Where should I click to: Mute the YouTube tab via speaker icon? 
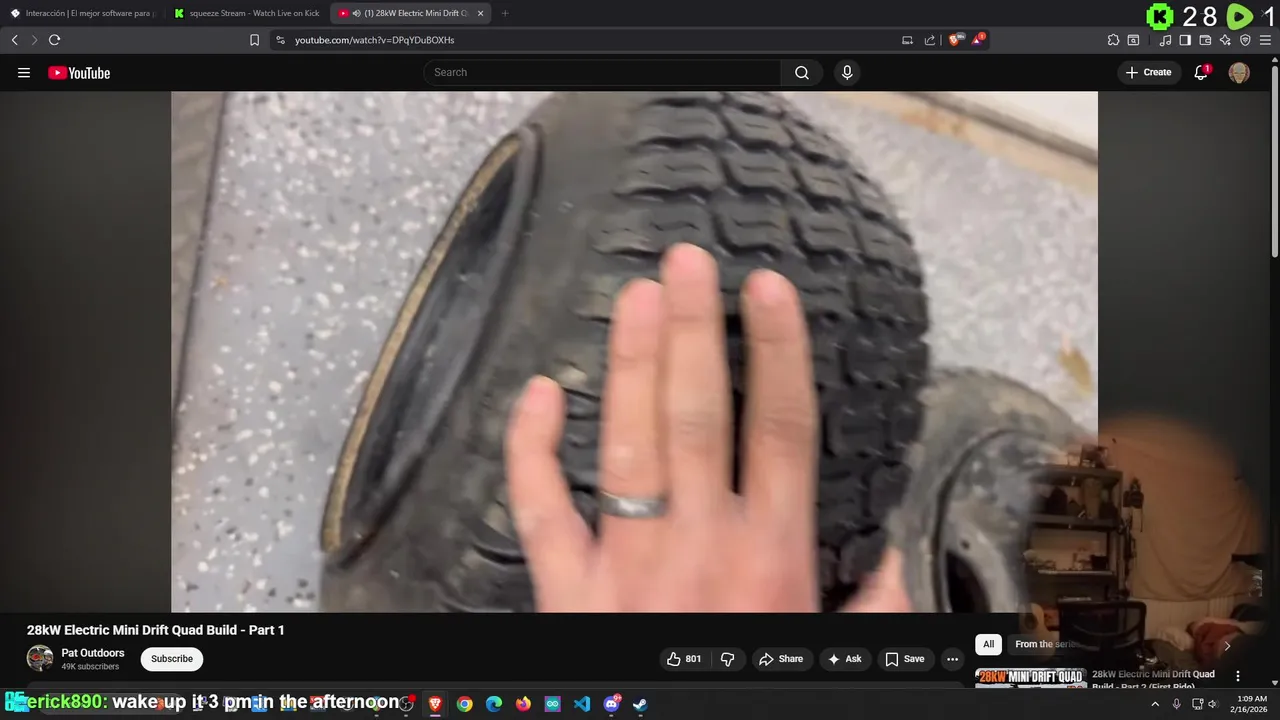(x=357, y=13)
